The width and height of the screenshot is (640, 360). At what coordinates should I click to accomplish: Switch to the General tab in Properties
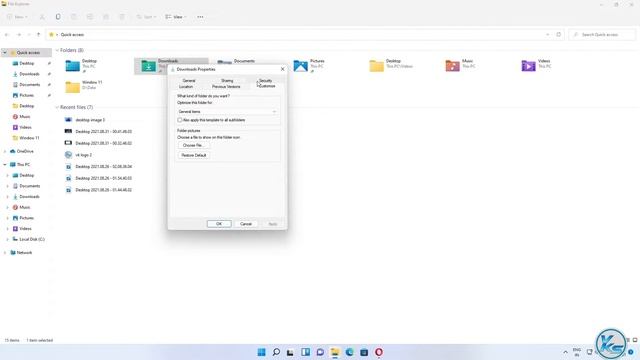point(189,81)
